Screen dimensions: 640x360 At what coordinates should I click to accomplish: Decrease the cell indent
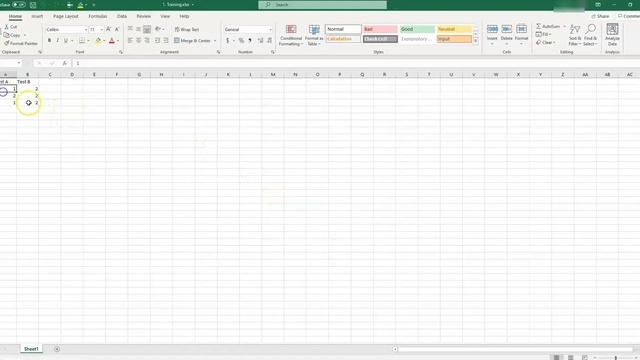(158, 40)
